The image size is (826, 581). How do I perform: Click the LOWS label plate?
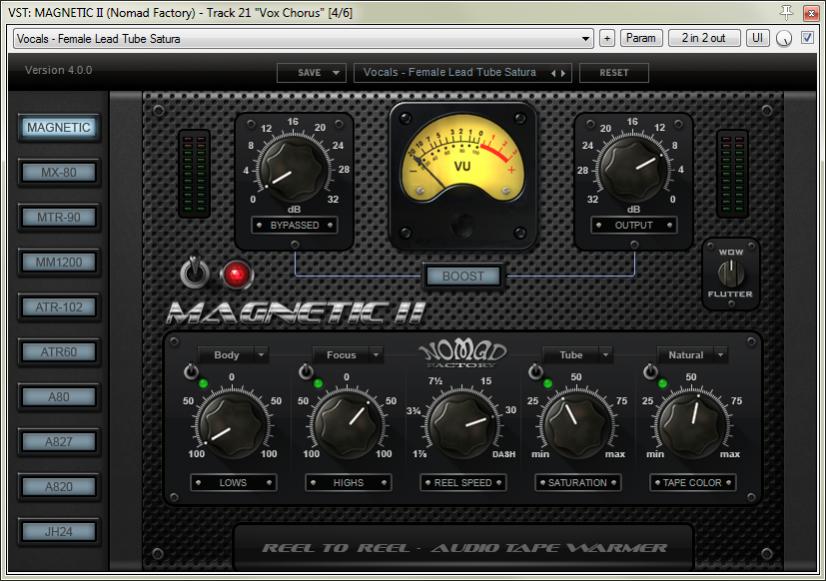click(x=233, y=482)
